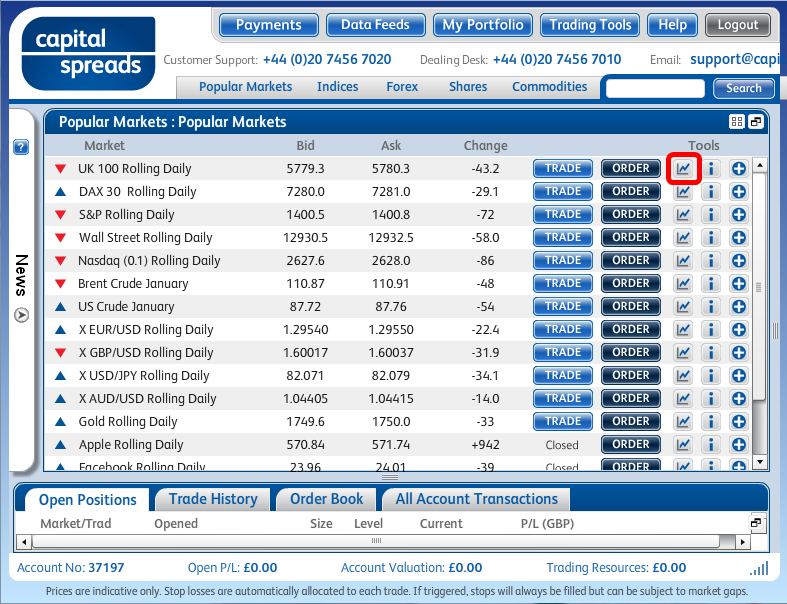
Task: Show info for Apple Rolling Daily
Action: 711,444
